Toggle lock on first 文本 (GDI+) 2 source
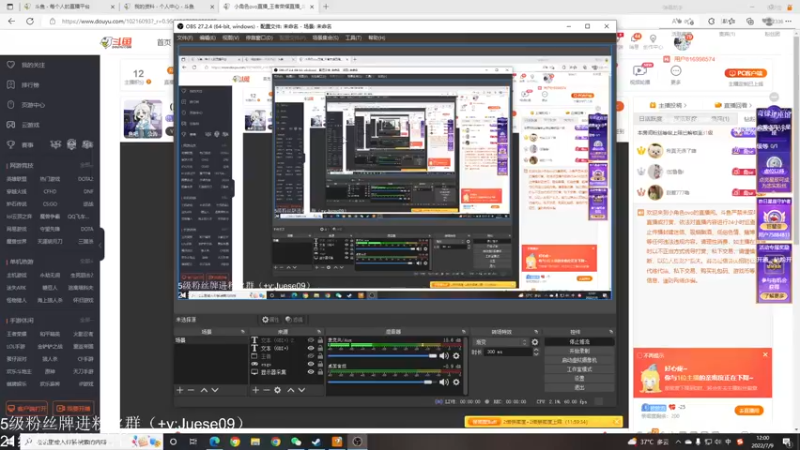The width and height of the screenshot is (800, 450). (320, 340)
